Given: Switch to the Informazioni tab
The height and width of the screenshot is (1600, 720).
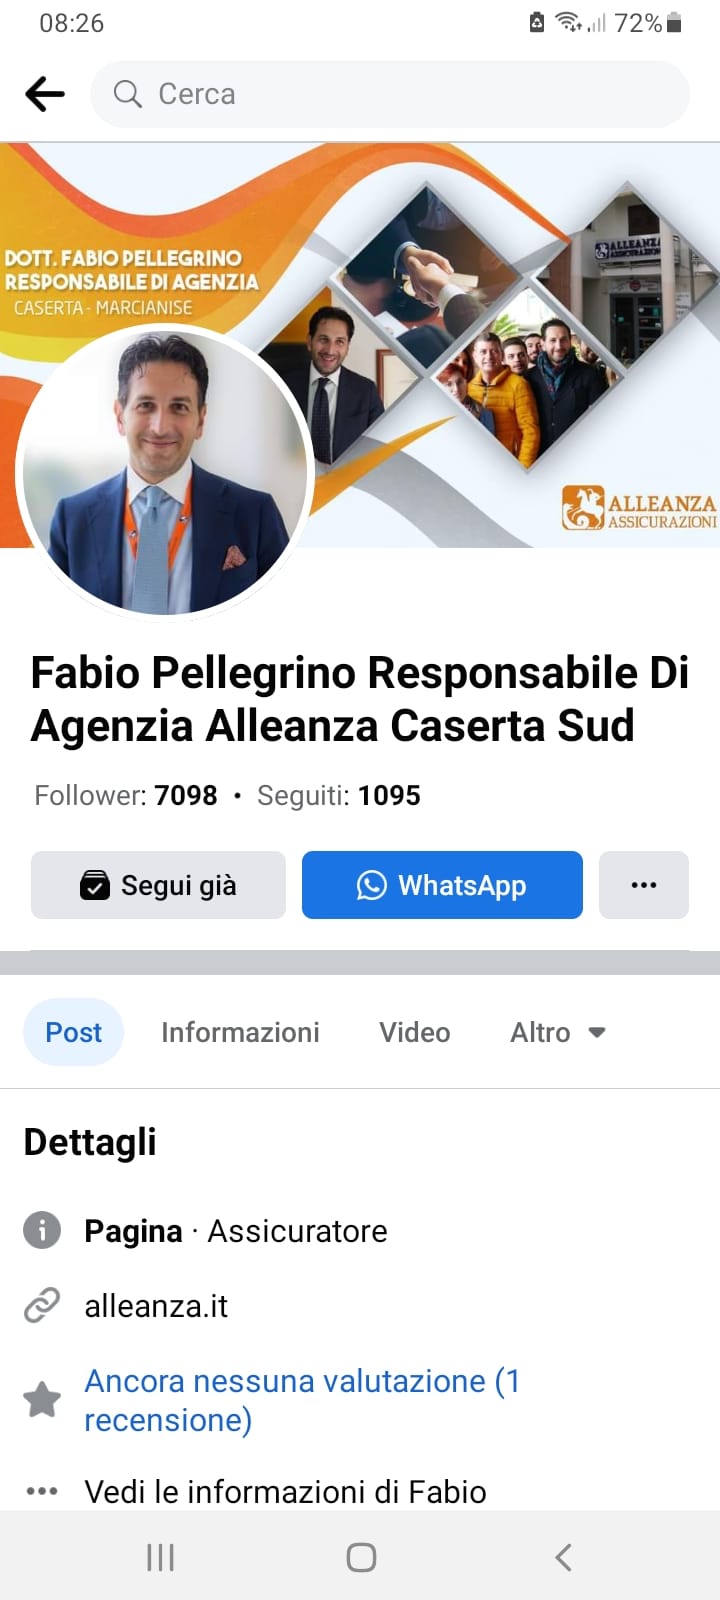Looking at the screenshot, I should tap(240, 1032).
